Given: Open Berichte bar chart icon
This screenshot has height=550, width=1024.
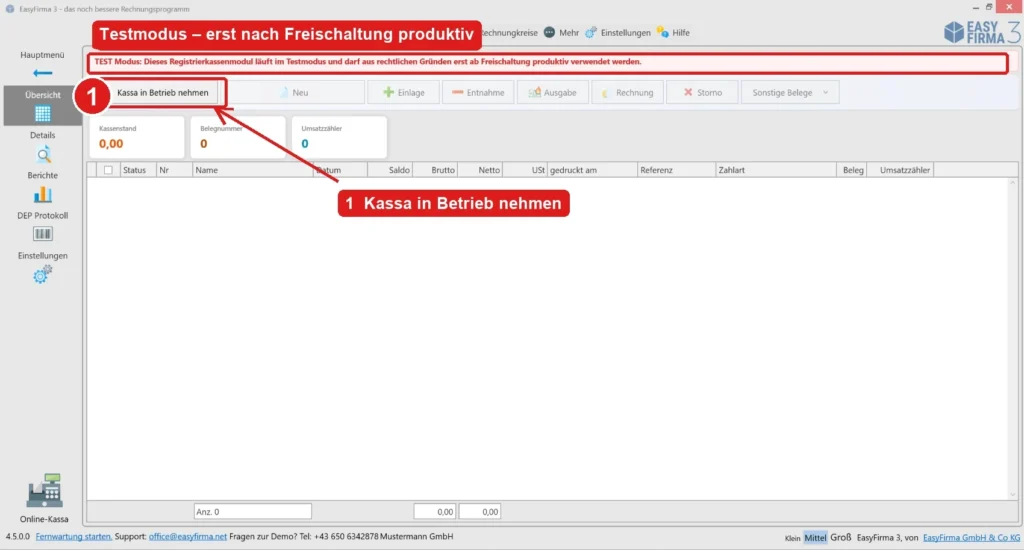Looking at the screenshot, I should click(x=42, y=195).
